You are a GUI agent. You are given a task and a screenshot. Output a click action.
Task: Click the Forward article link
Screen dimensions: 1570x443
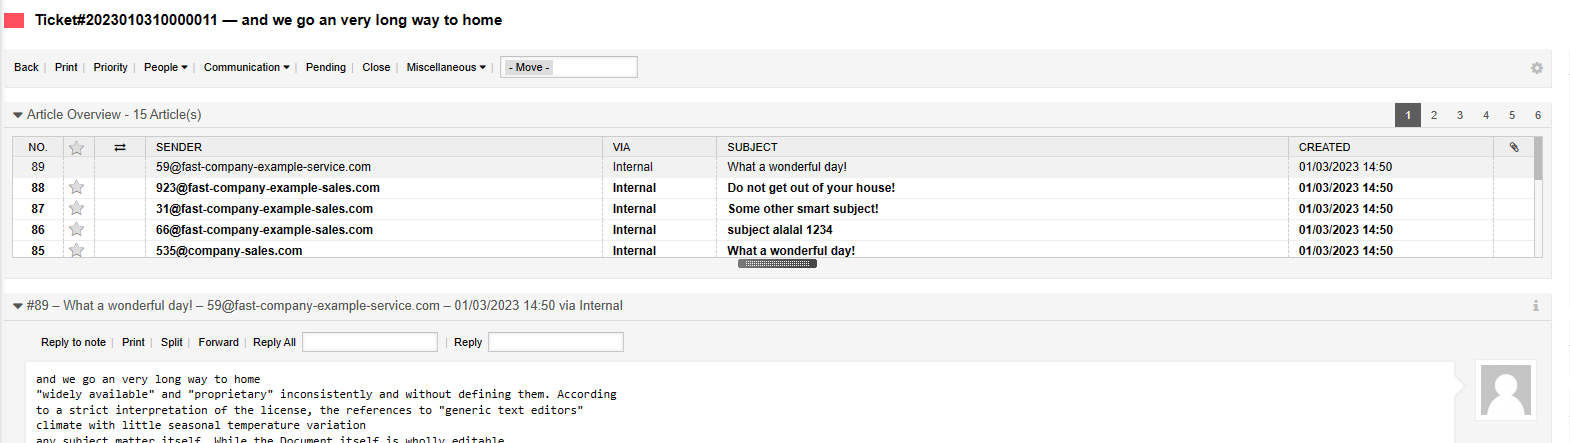(x=218, y=342)
